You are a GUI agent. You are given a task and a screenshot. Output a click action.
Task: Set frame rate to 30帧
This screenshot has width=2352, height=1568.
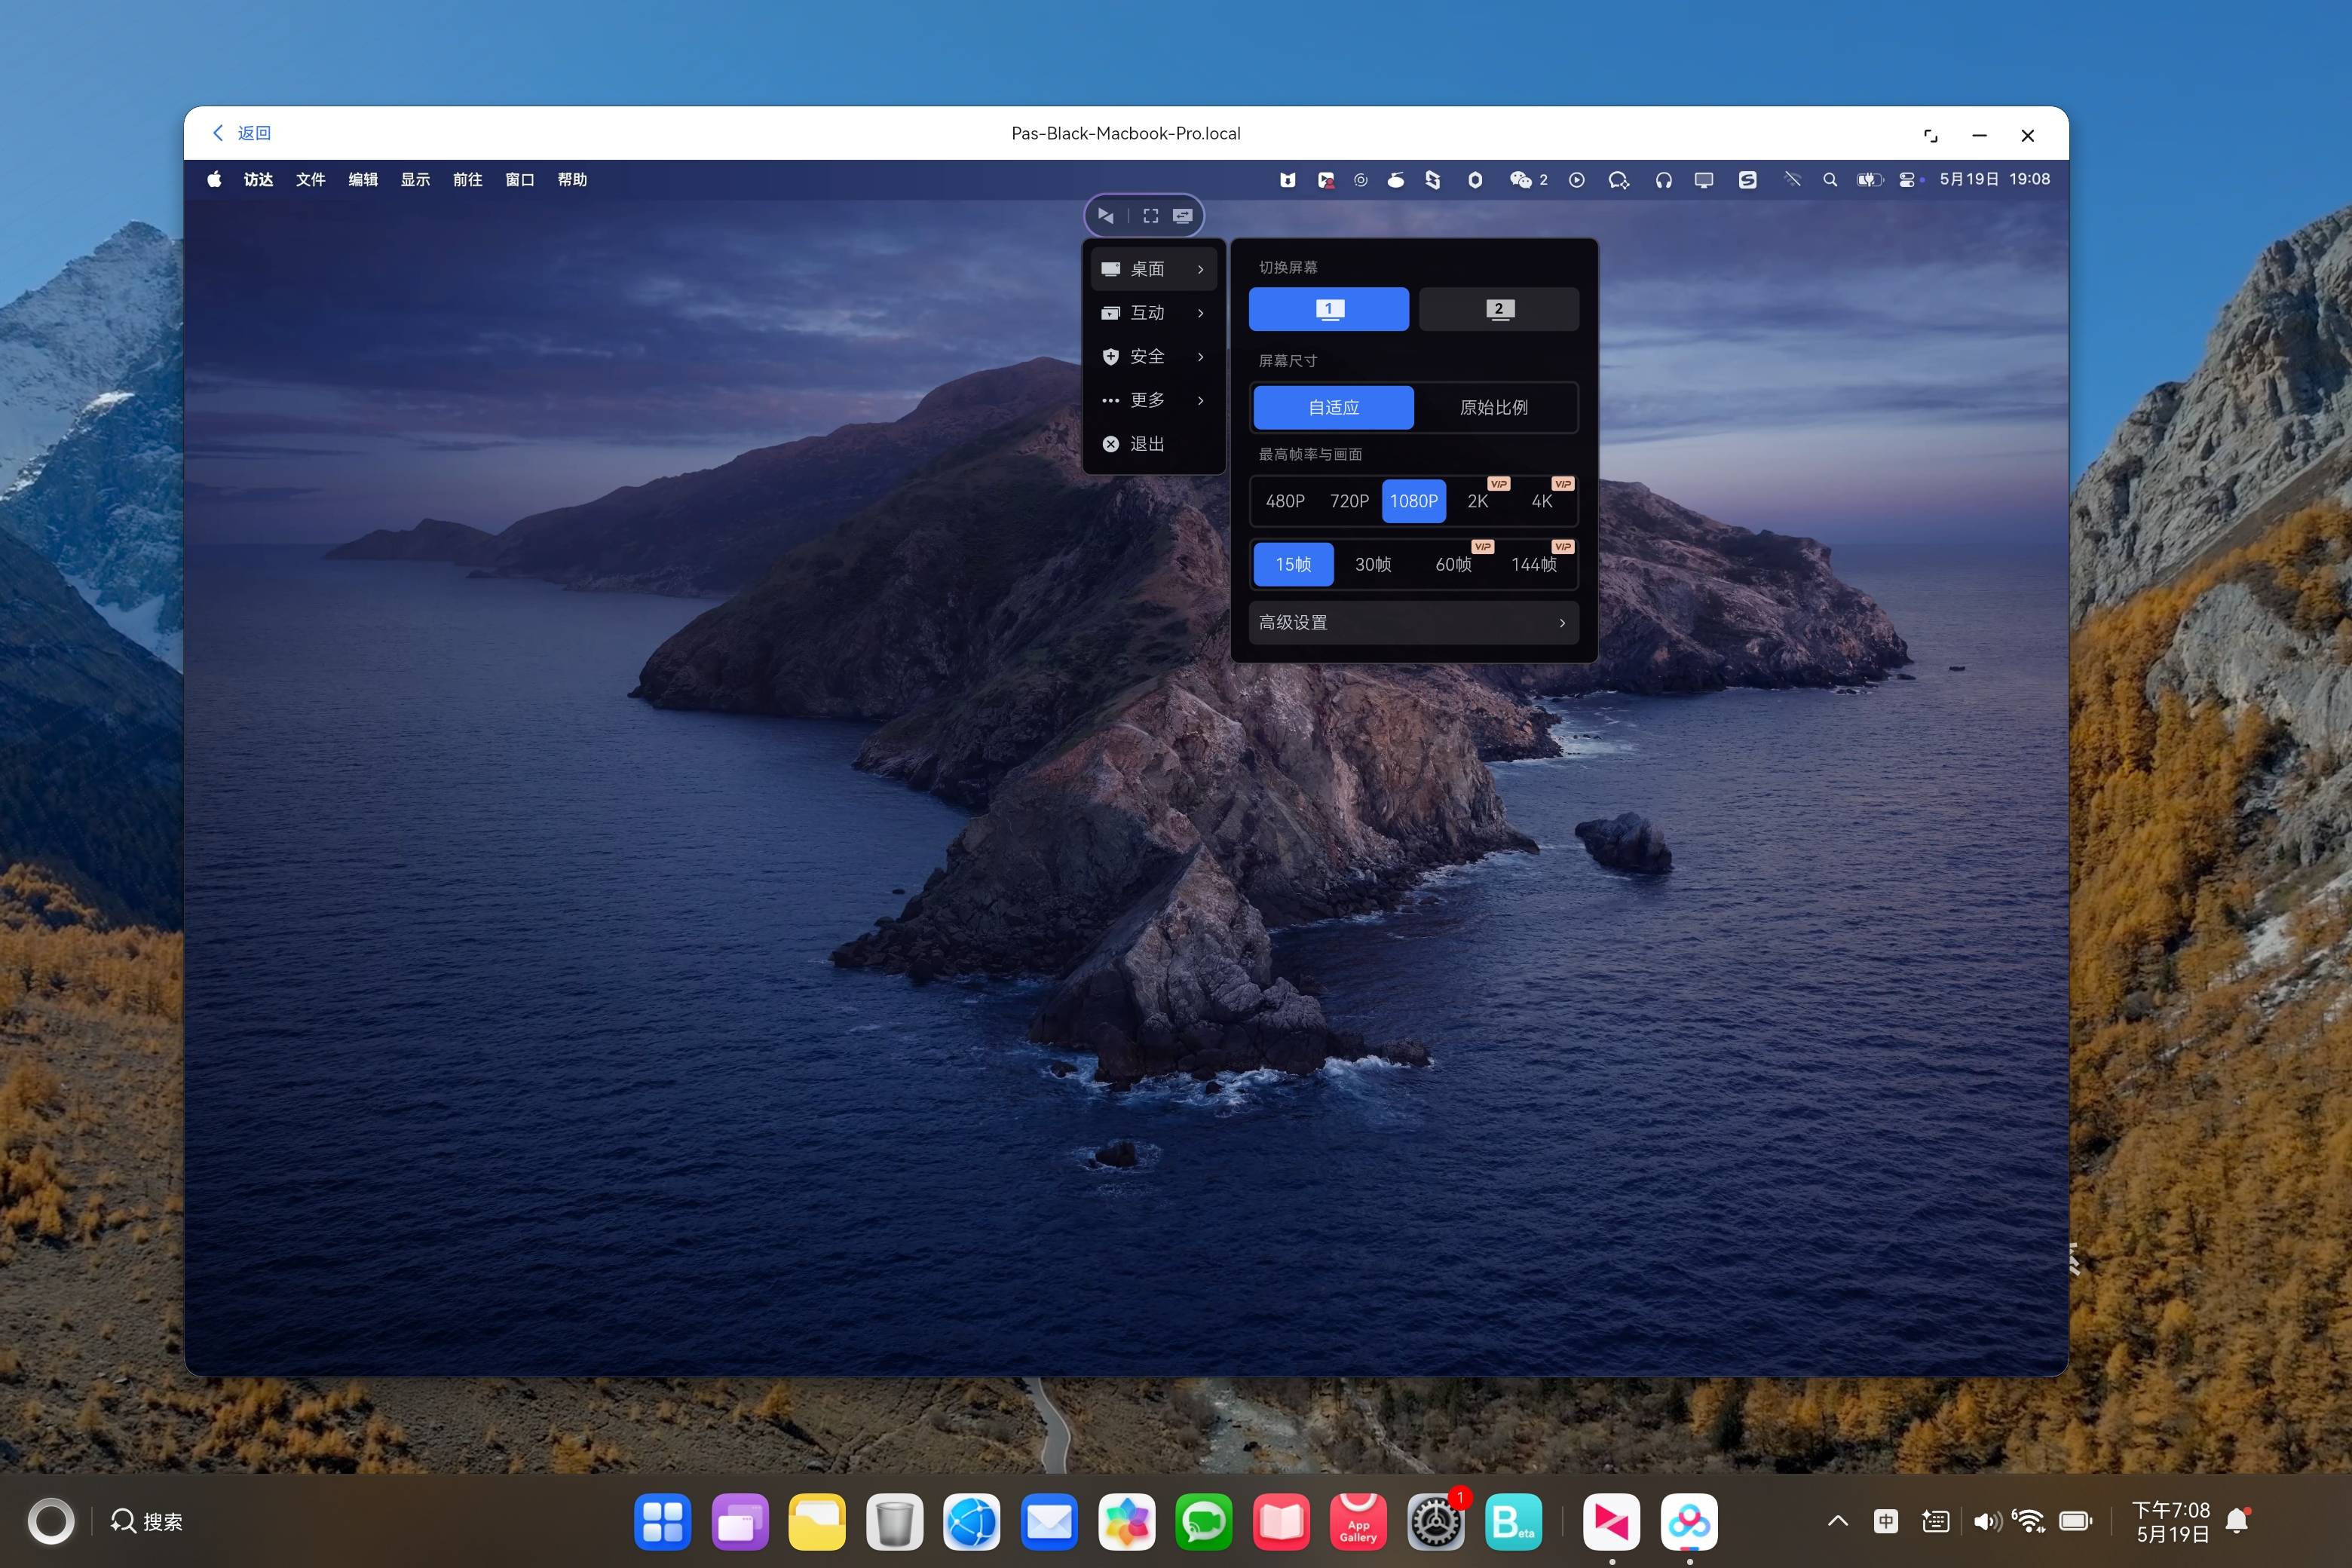pyautogui.click(x=1373, y=565)
